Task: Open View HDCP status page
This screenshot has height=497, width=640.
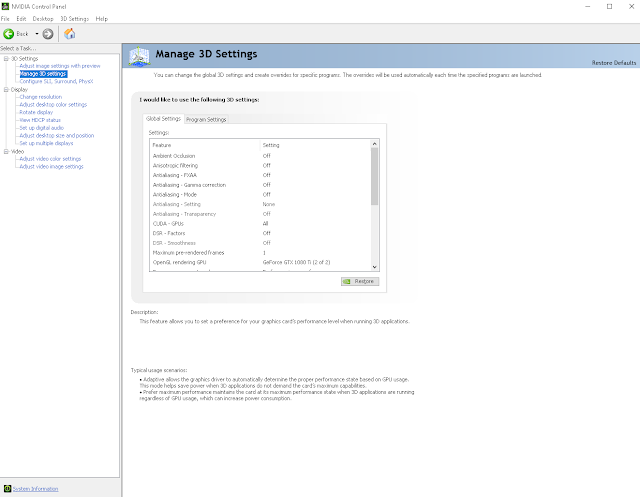Action: click(40, 120)
